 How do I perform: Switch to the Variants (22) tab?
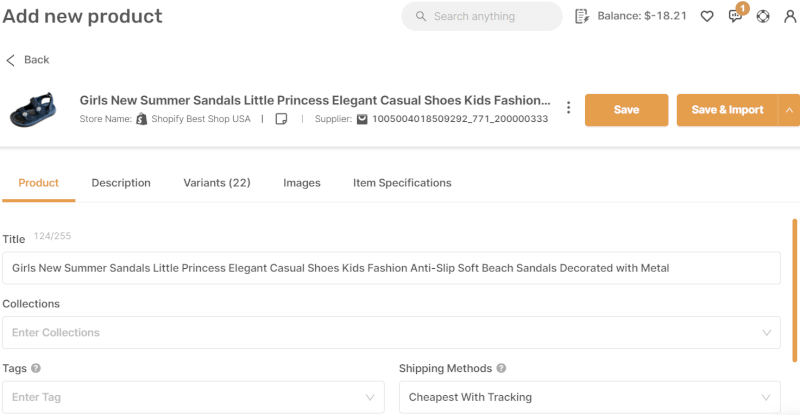point(217,183)
